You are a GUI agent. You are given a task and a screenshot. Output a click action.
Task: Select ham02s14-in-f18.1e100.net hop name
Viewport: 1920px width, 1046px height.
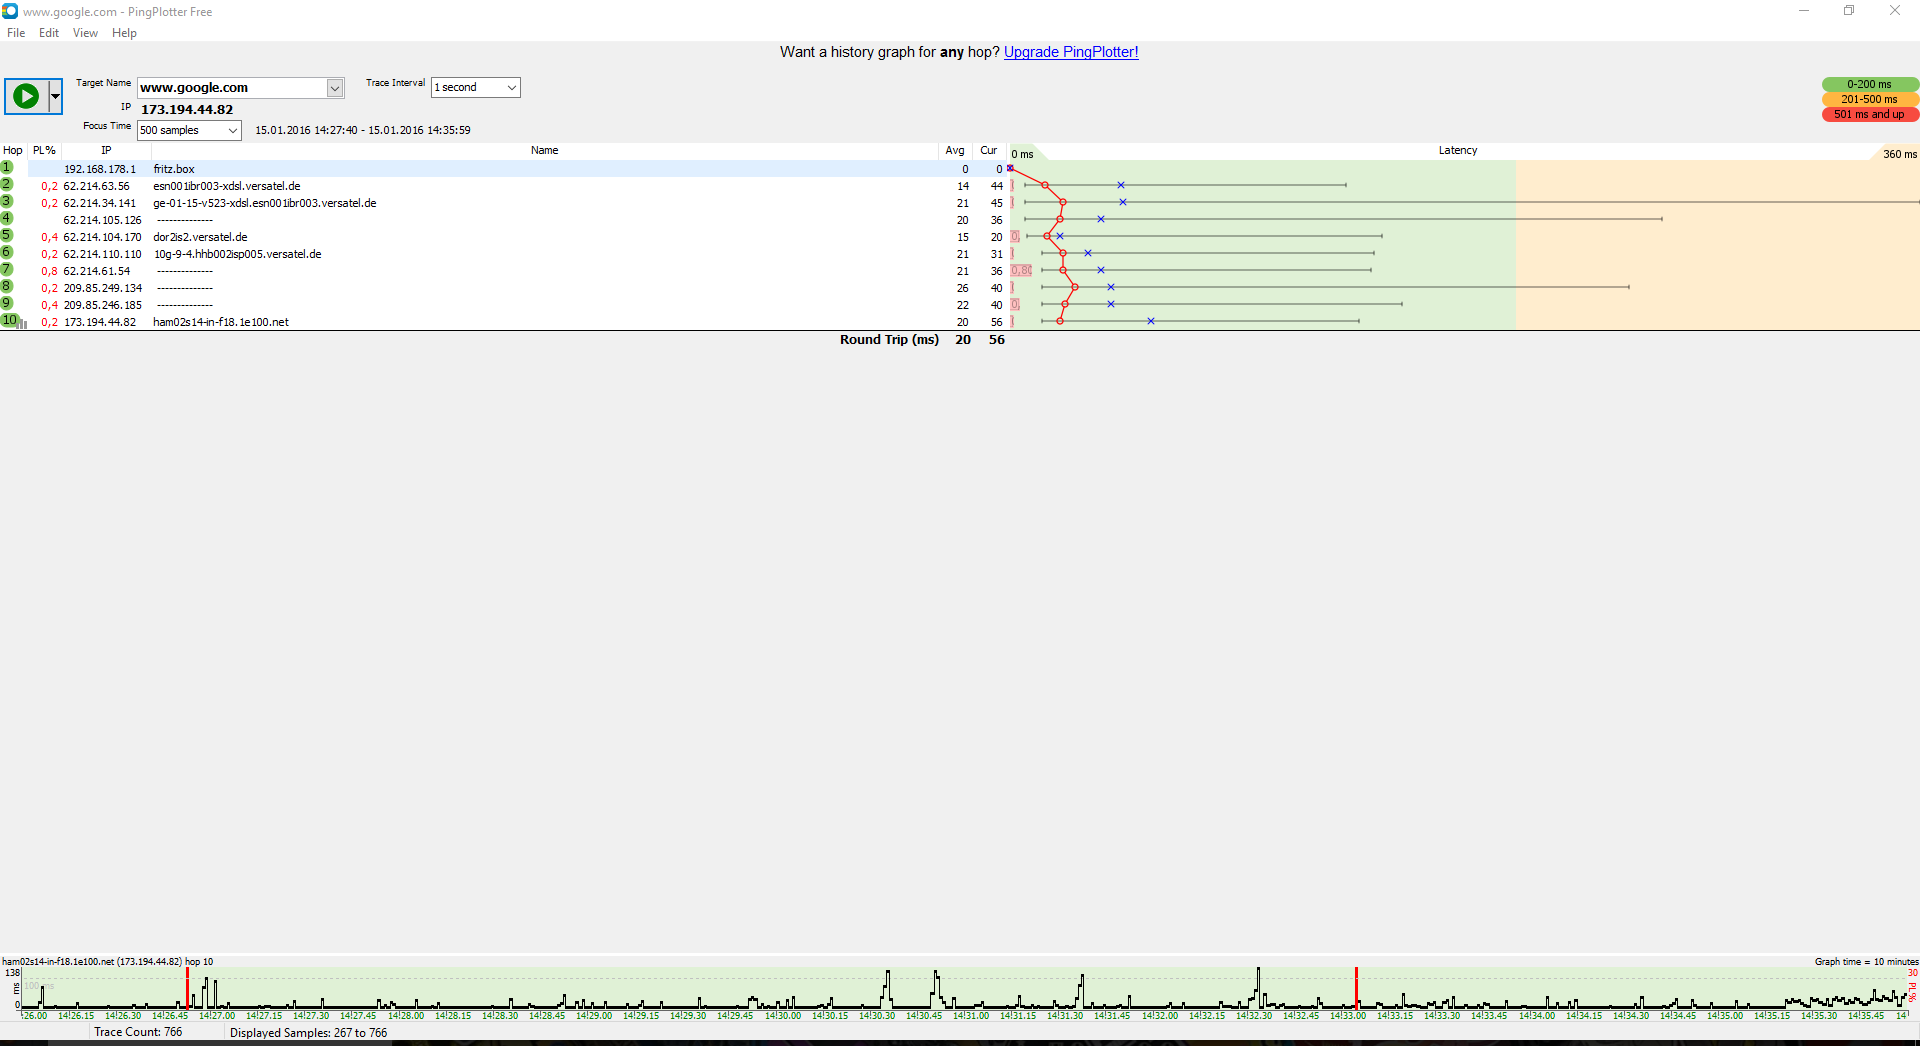pyautogui.click(x=221, y=322)
